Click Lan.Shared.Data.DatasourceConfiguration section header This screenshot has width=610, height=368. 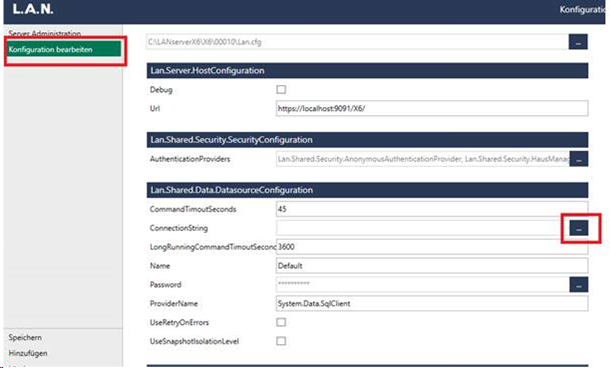coord(367,190)
